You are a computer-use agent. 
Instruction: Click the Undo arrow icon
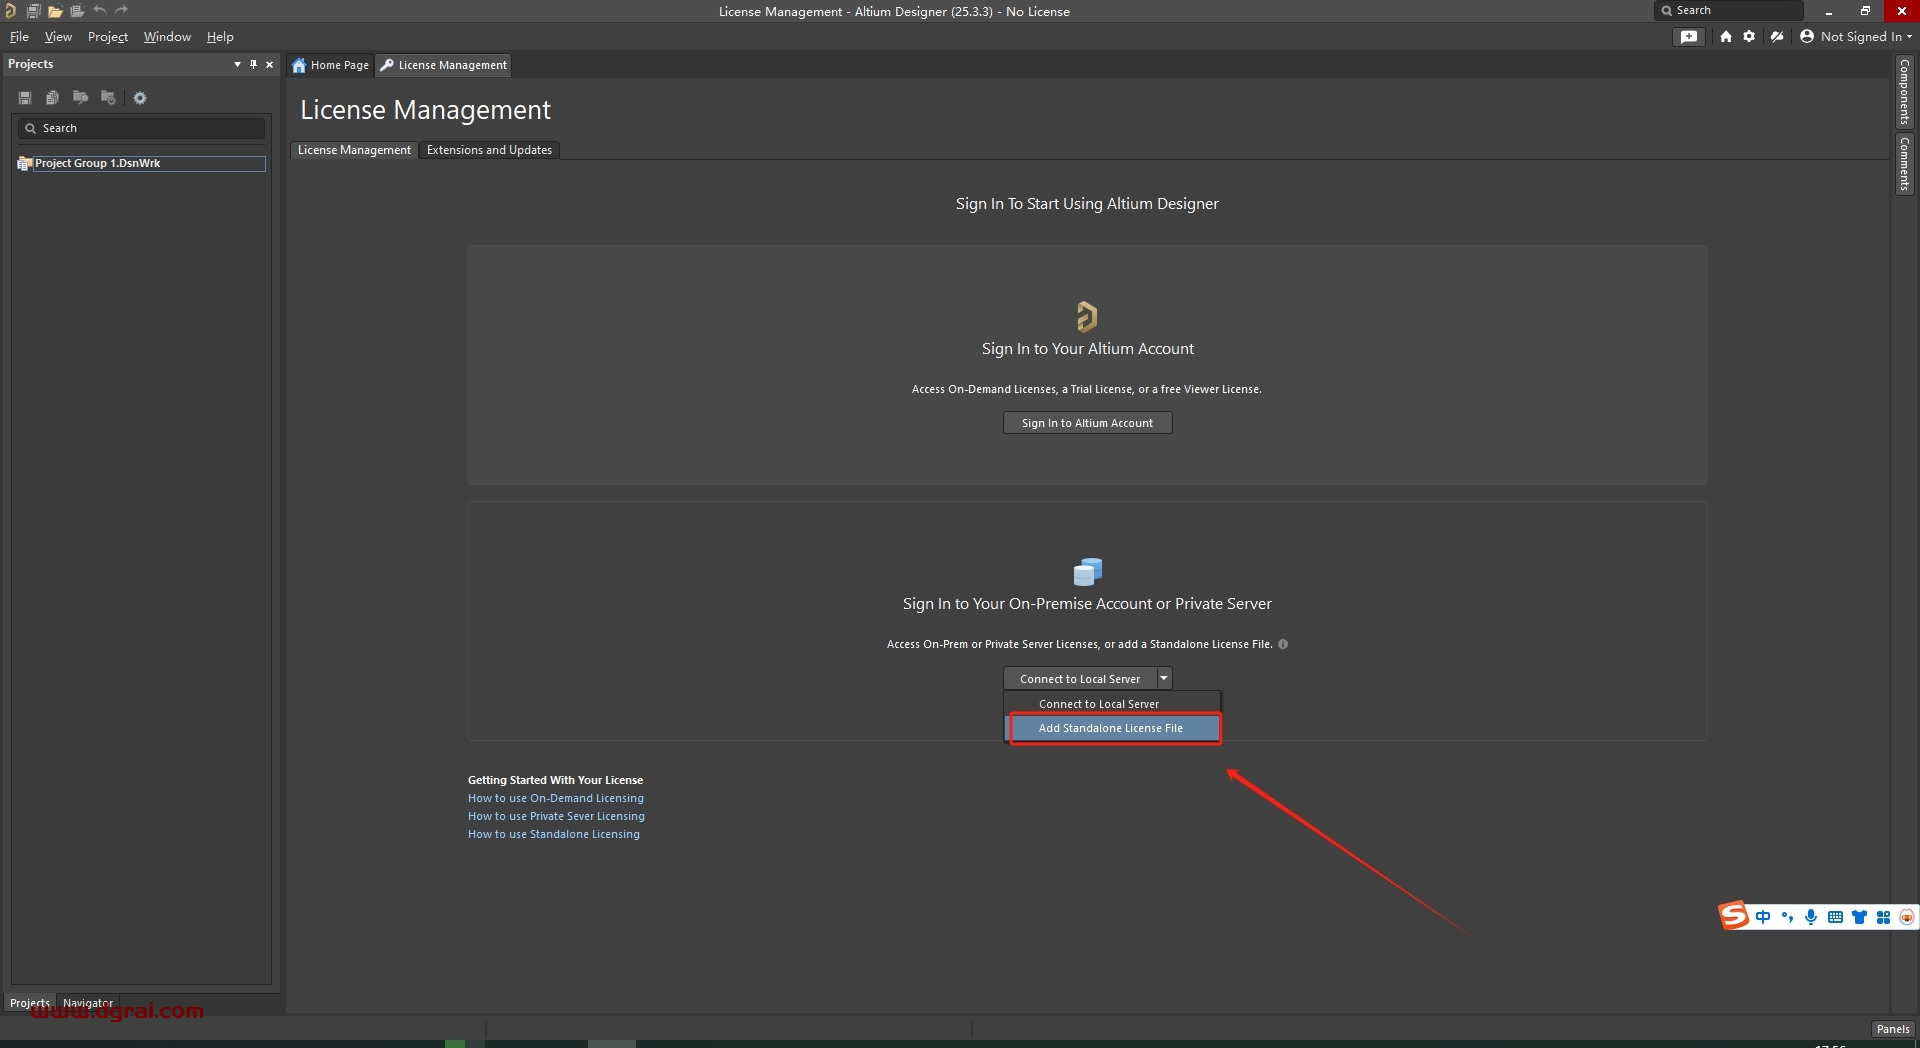(99, 11)
